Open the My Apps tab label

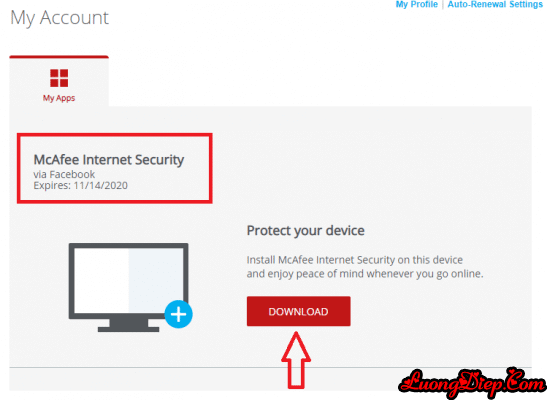click(x=59, y=98)
